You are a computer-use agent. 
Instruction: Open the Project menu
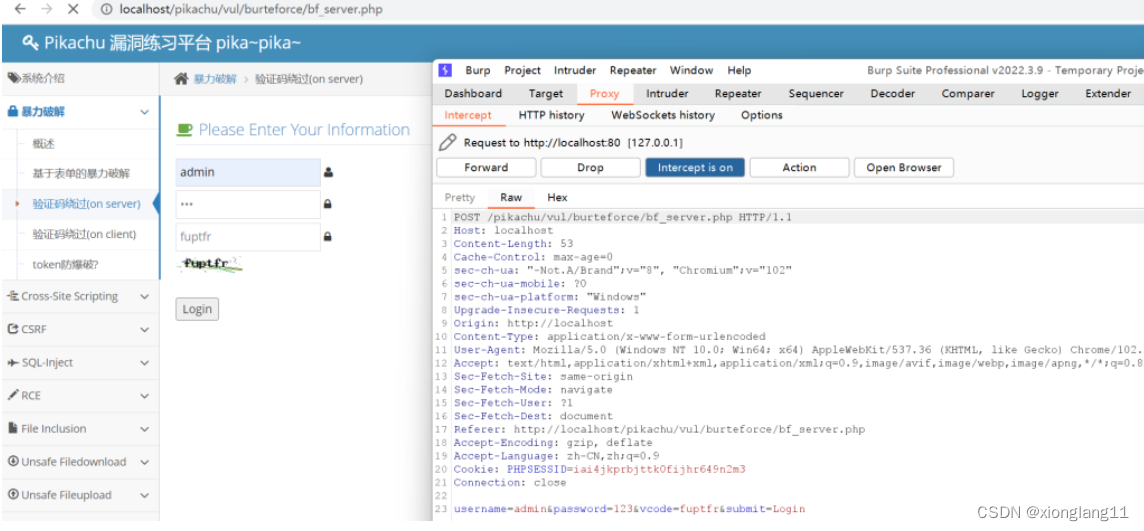[x=522, y=71]
